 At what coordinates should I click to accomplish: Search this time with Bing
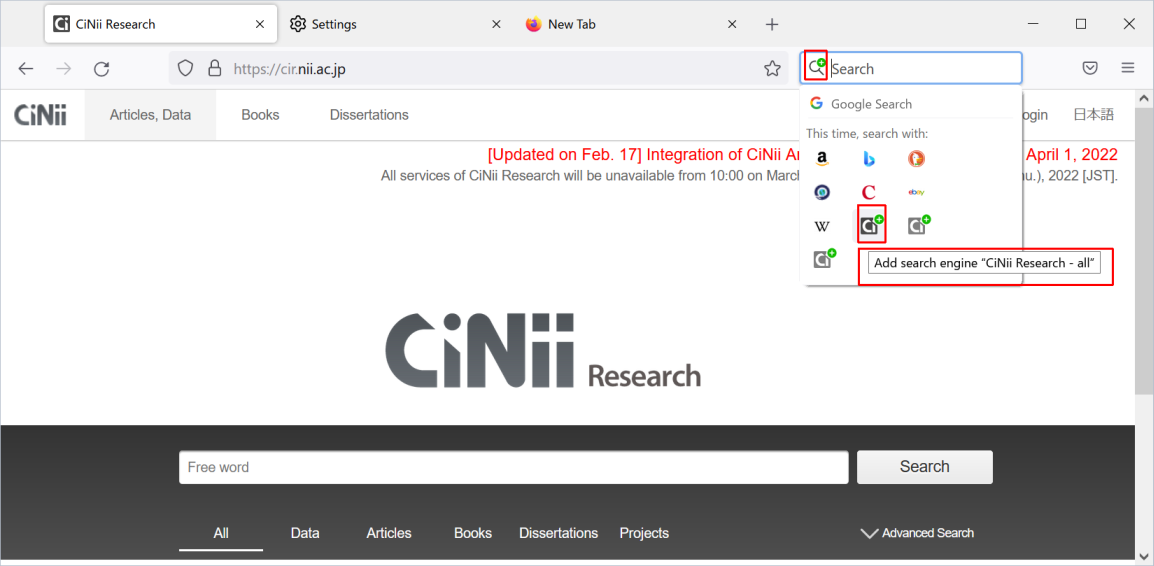(869, 159)
